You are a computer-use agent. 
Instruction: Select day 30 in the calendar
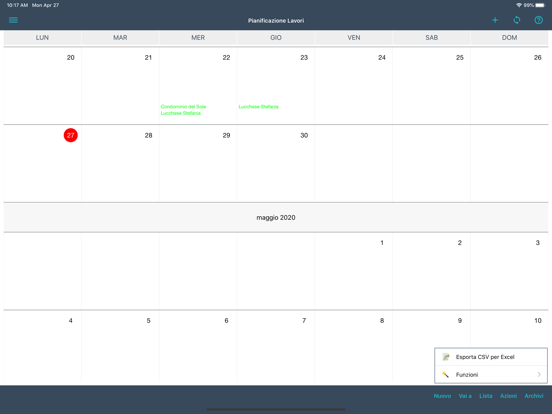pos(304,135)
